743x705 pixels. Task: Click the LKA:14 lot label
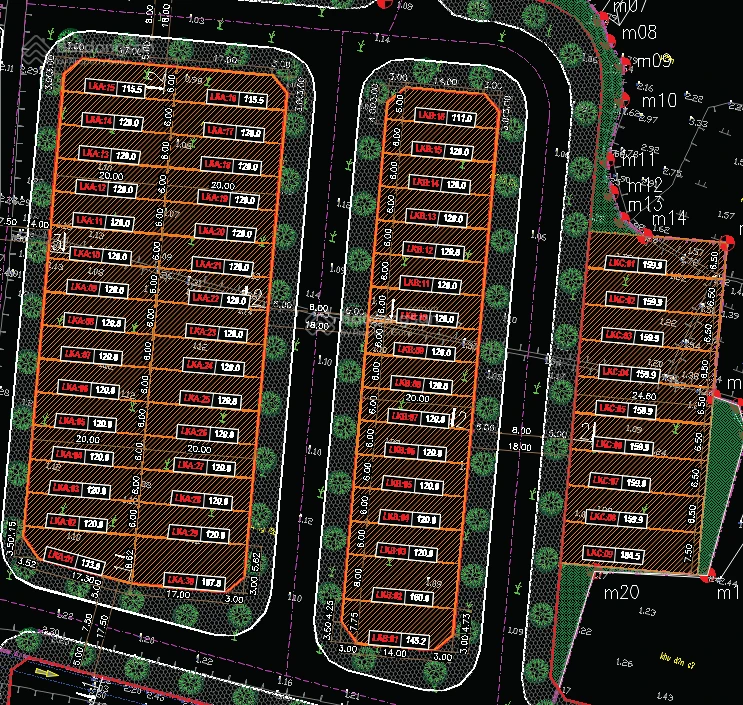click(98, 120)
